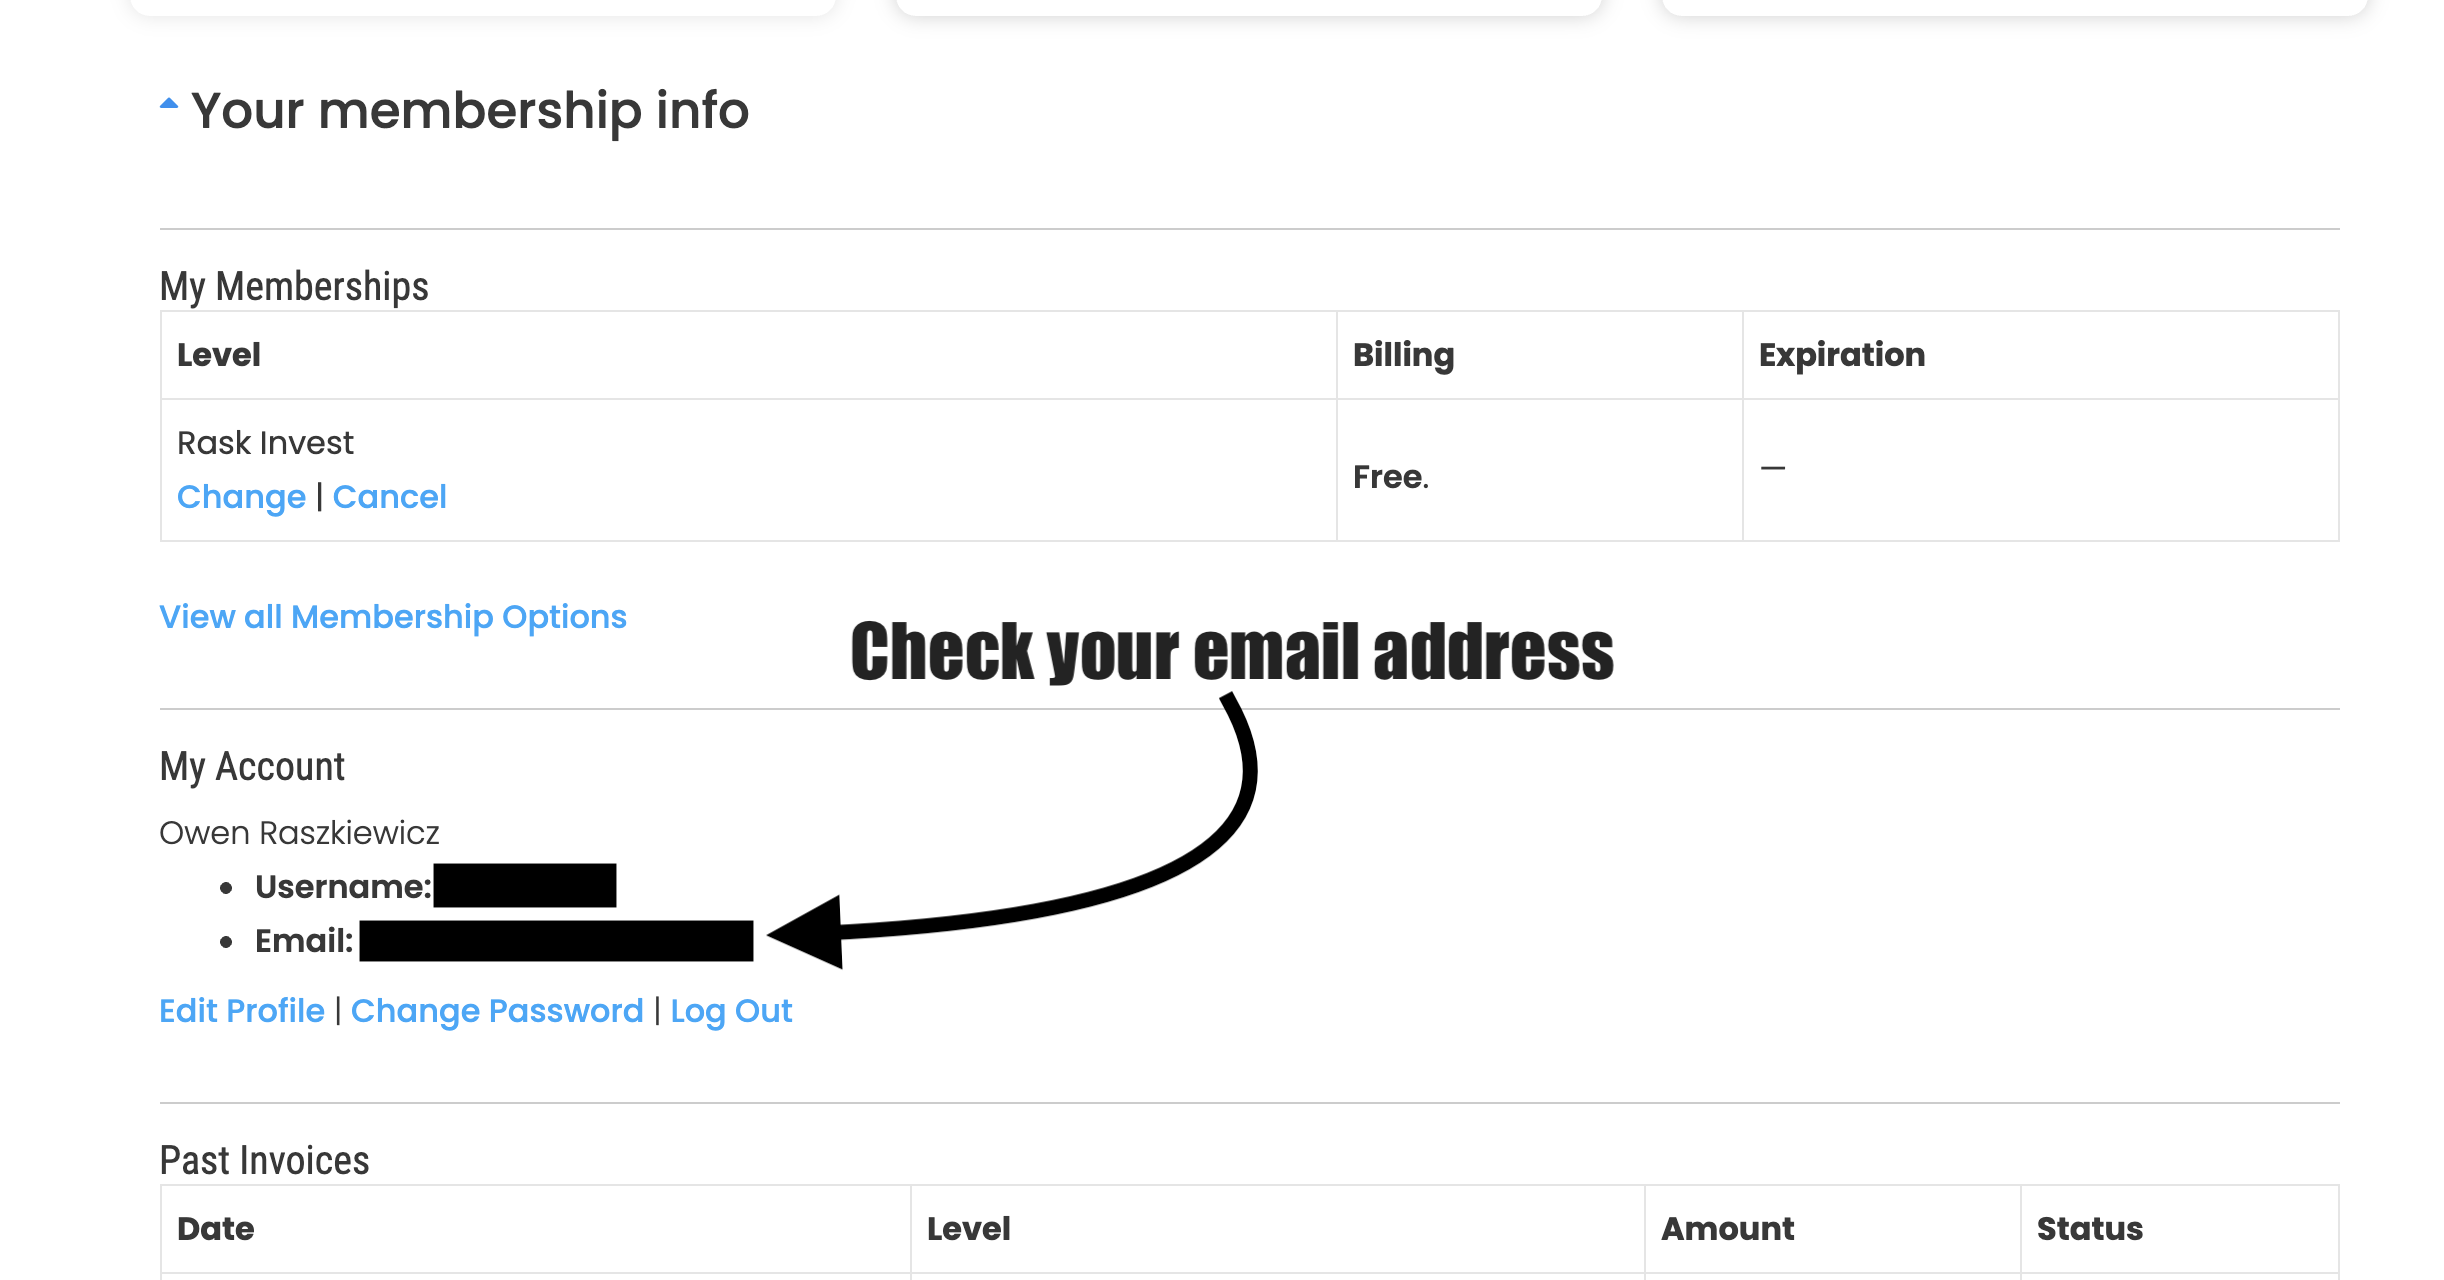Viewport: 2444px width, 1280px height.
Task: Click the Change Password link
Action: 497,1011
